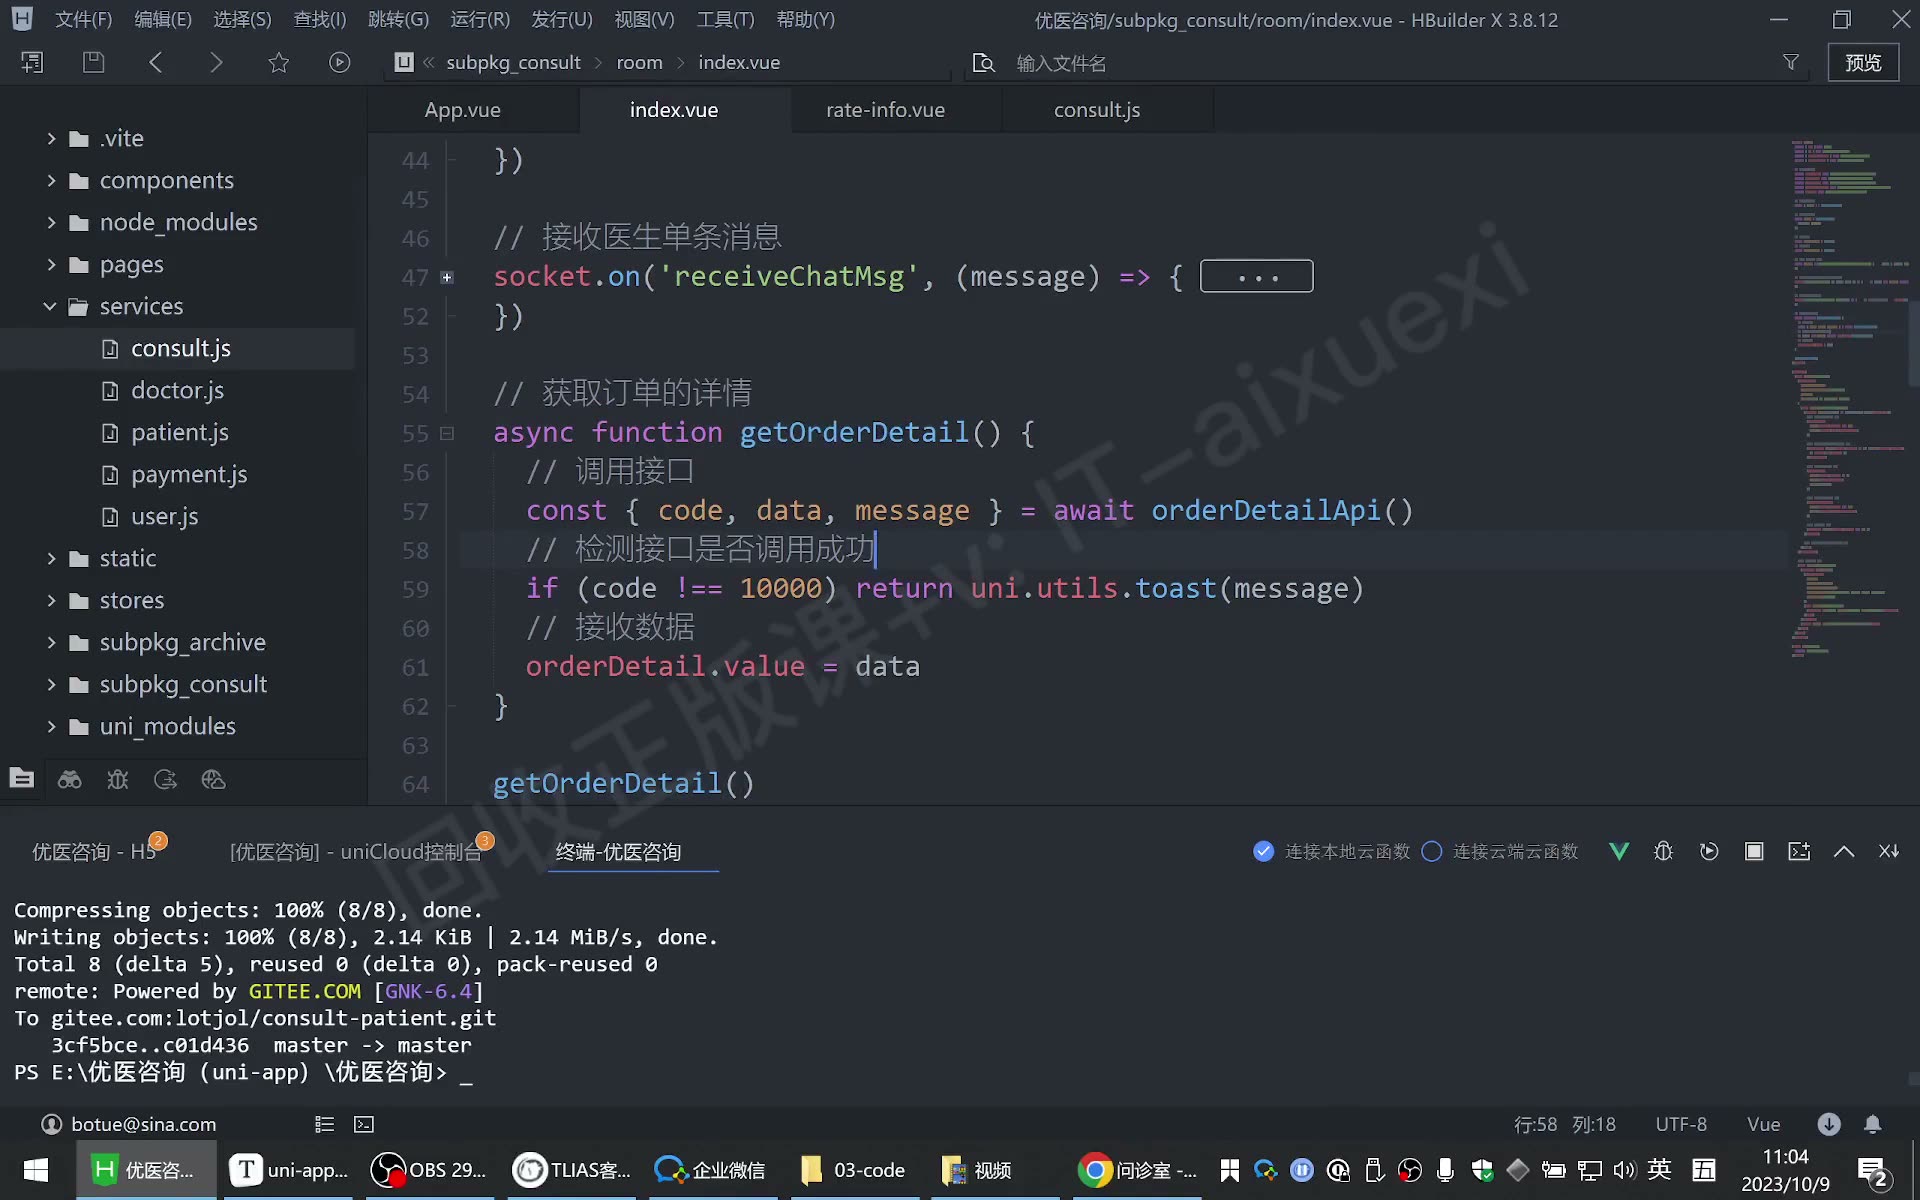Open the project explorer icon at sidebar bottom
The image size is (1920, 1200).
click(x=22, y=779)
